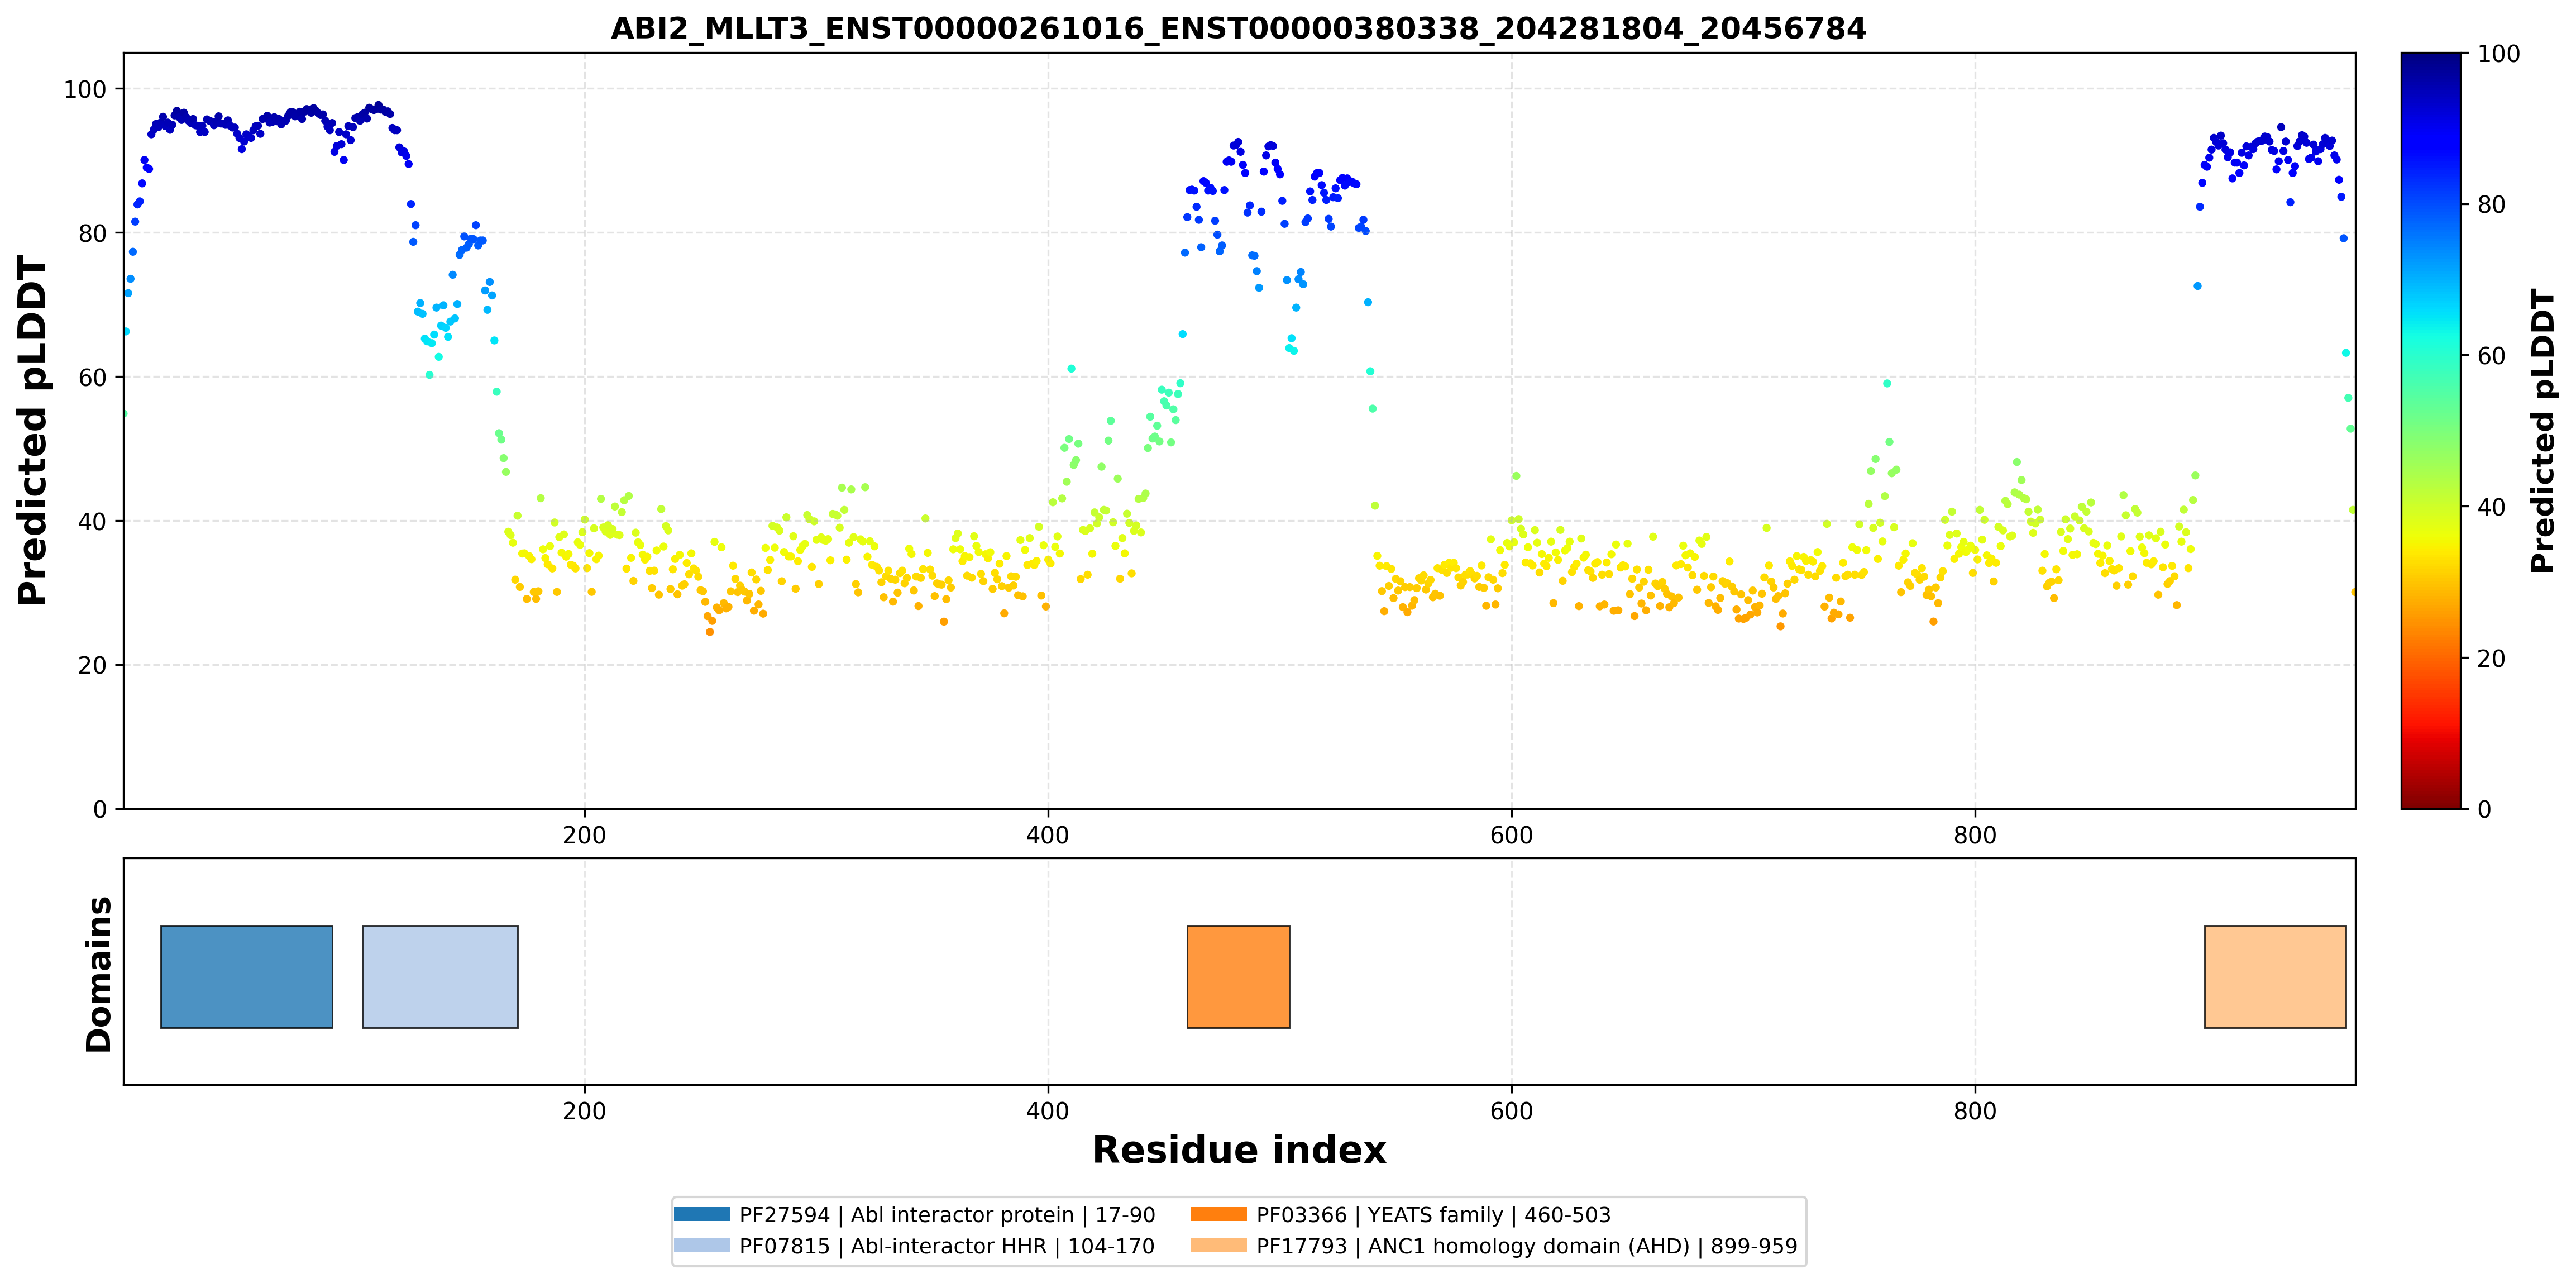
Task: Click the PF17793 legend color swatch
Action: pos(1219,1245)
